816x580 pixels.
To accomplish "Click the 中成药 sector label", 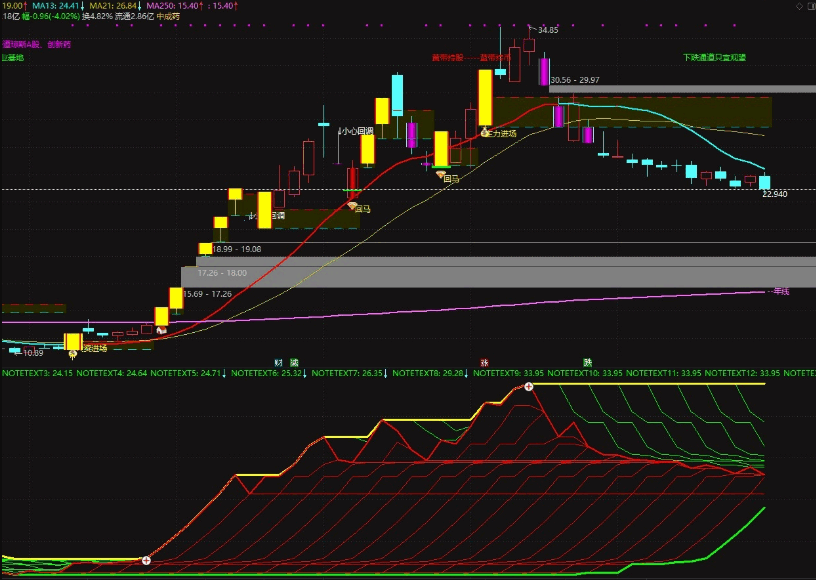I will (x=168, y=16).
